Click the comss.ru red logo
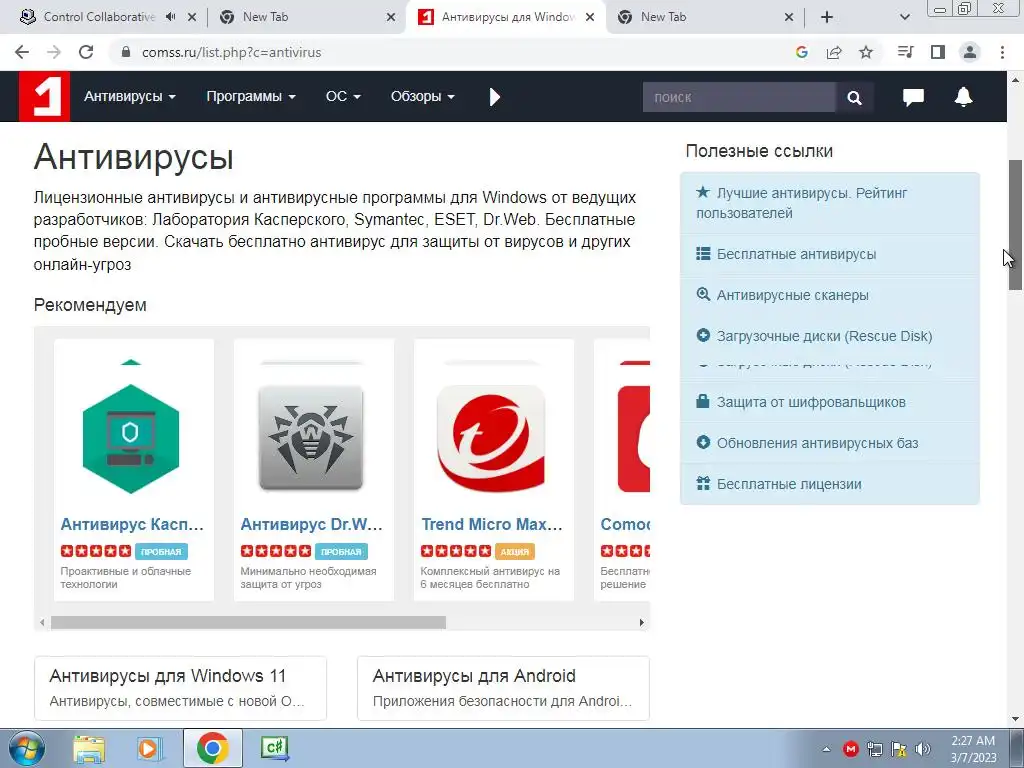The image size is (1024, 768). click(x=44, y=97)
